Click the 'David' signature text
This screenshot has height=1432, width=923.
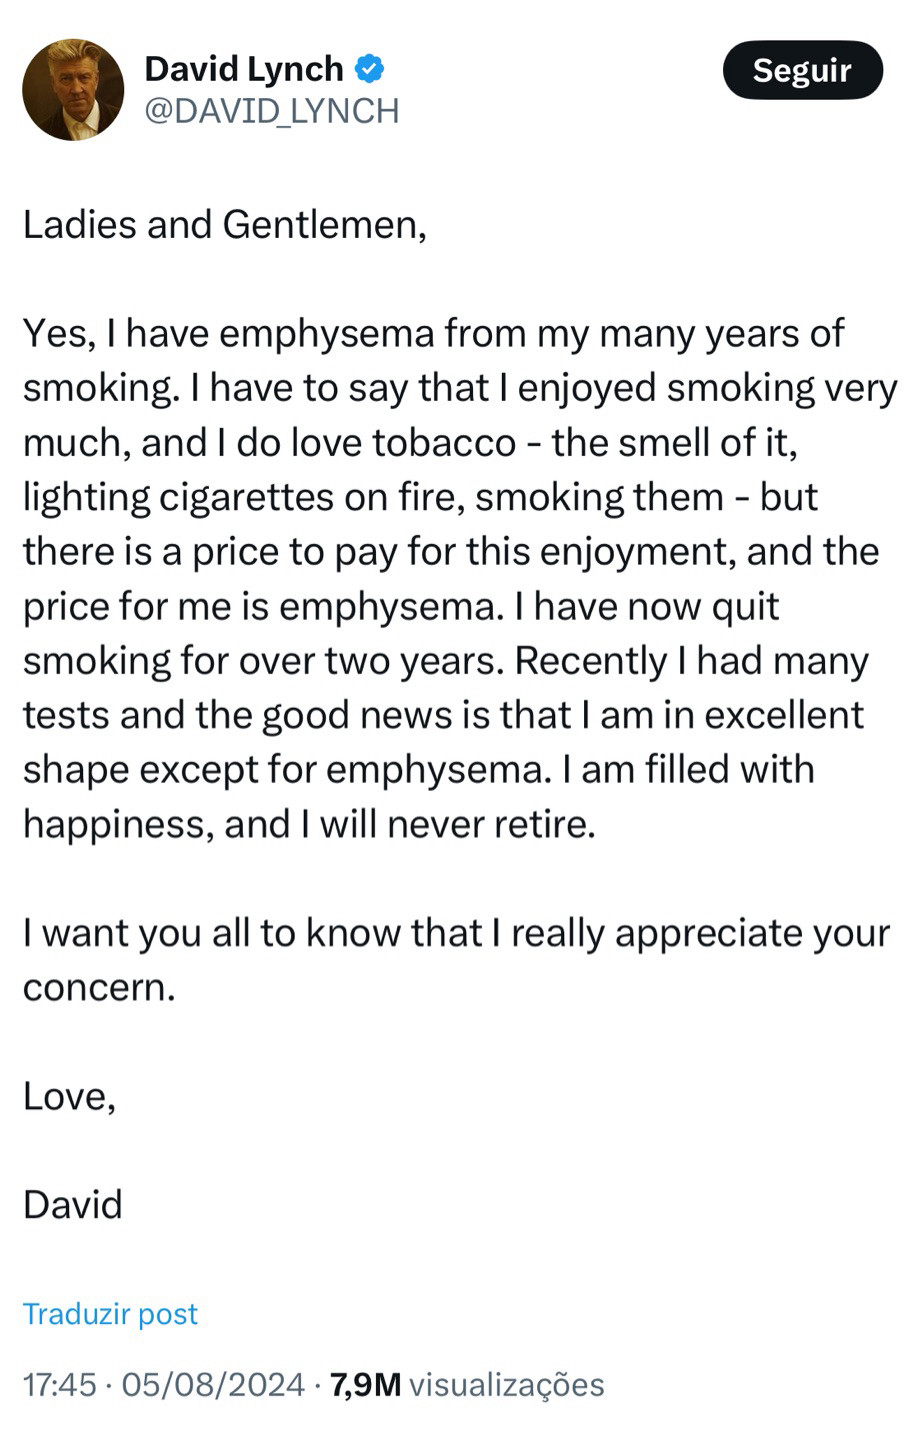[72, 1205]
